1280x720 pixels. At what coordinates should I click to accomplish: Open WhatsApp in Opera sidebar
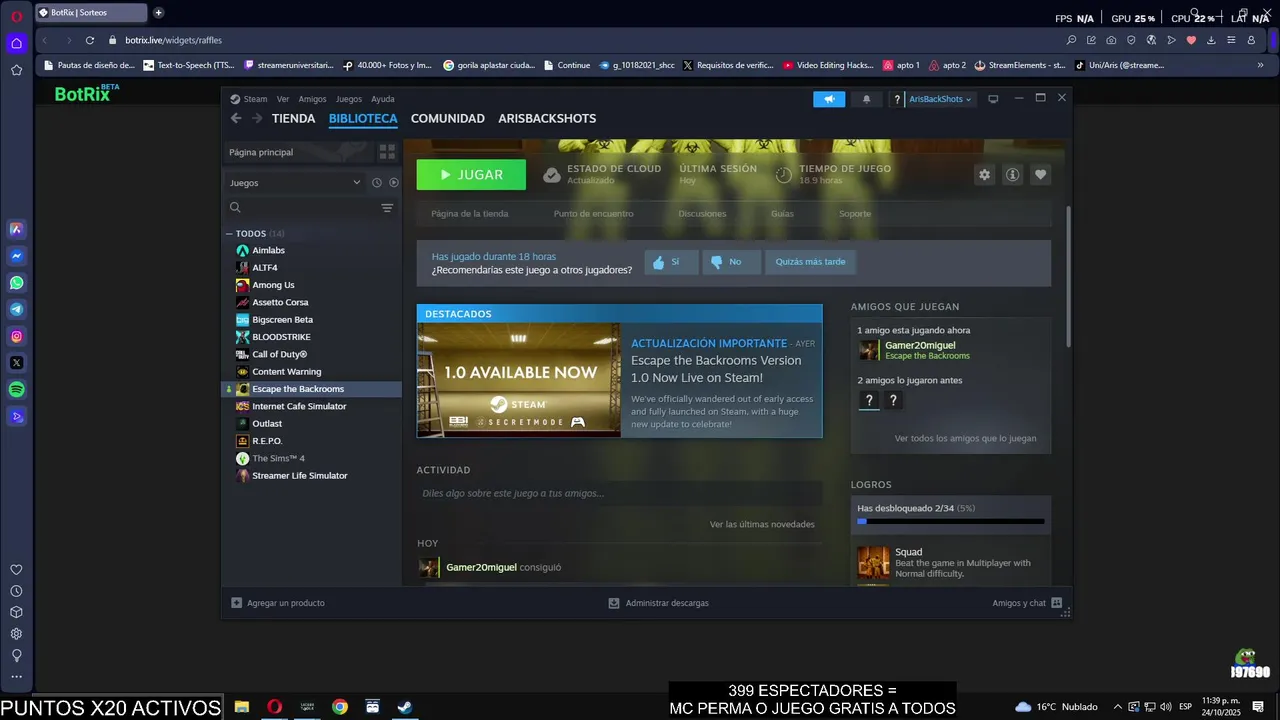pyautogui.click(x=16, y=283)
